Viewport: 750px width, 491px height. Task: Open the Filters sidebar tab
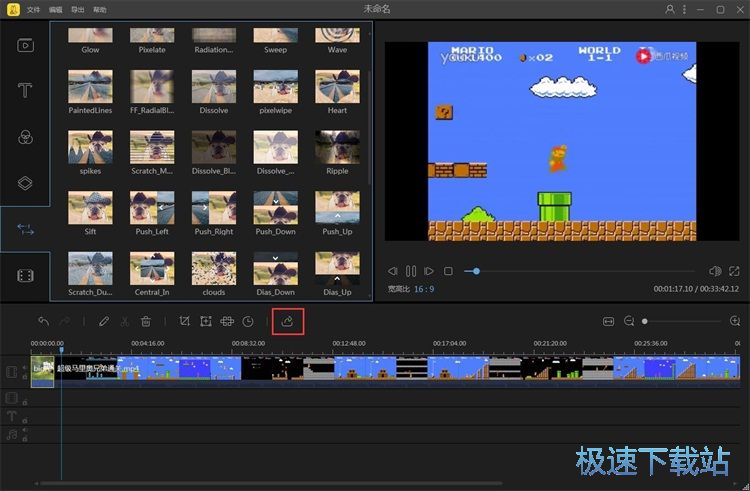[x=25, y=137]
